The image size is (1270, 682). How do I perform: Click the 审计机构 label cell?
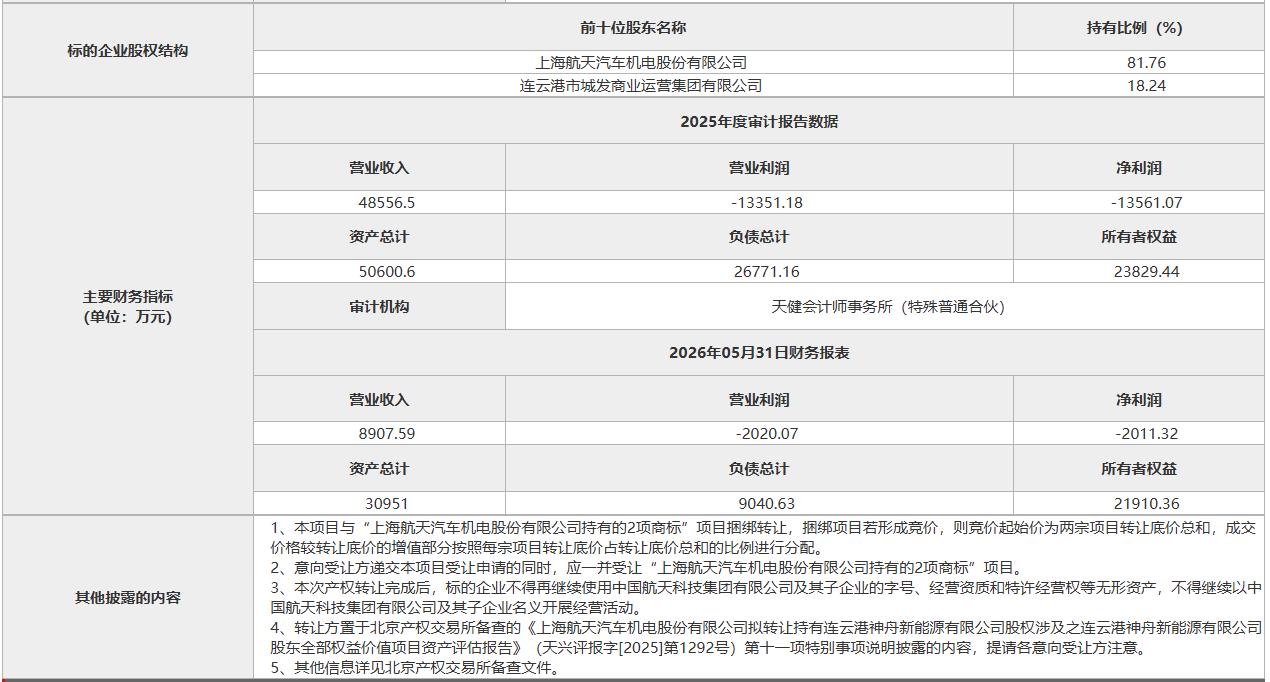(x=379, y=307)
